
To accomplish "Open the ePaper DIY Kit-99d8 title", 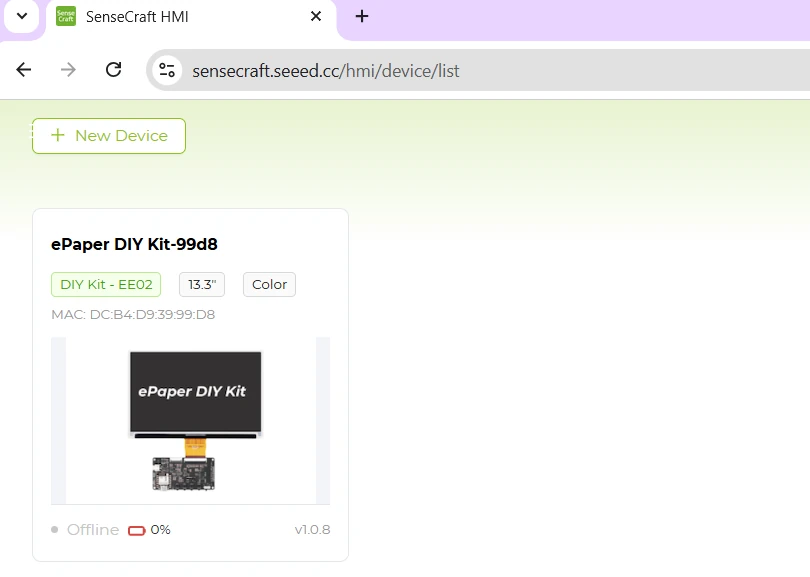I will [x=134, y=244].
